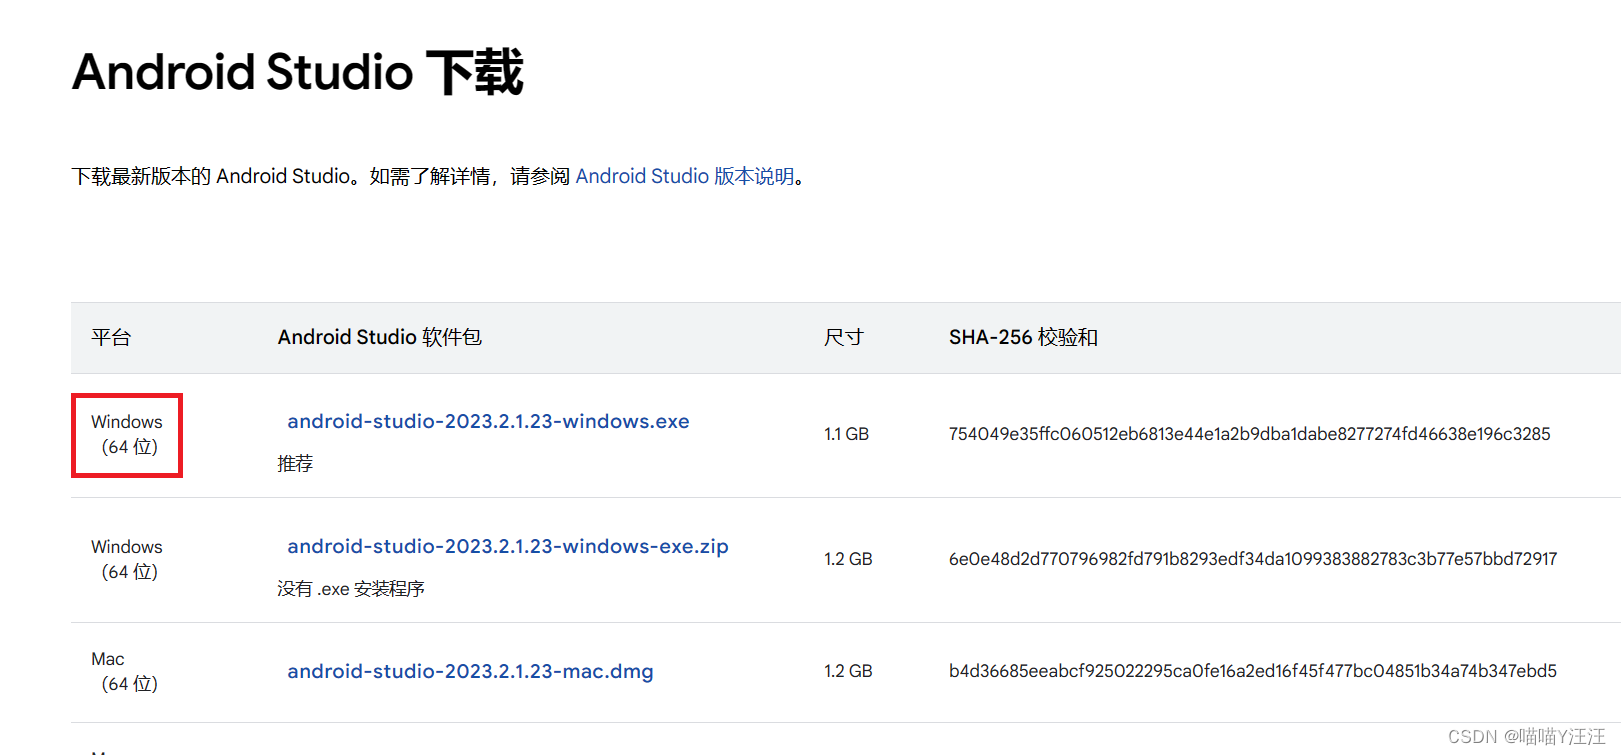Click the 推荐 label under windows.exe
1621x755 pixels.
click(x=295, y=463)
